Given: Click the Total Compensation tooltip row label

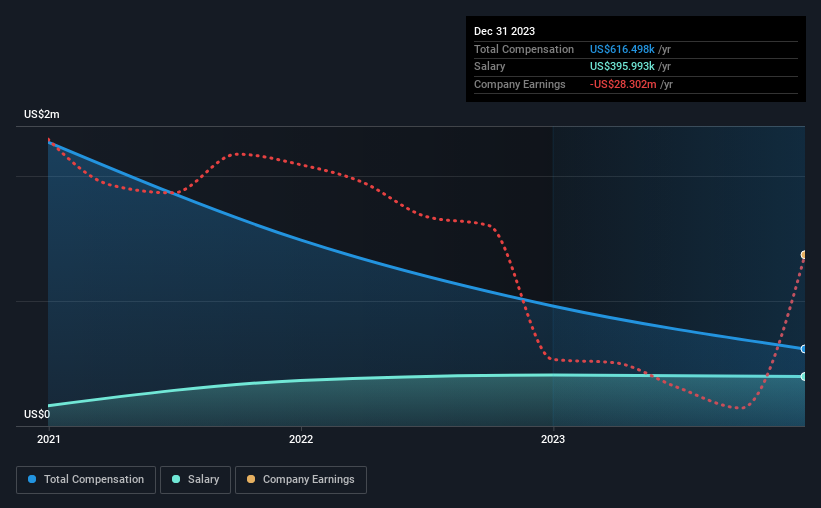Looking at the screenshot, I should (x=524, y=49).
